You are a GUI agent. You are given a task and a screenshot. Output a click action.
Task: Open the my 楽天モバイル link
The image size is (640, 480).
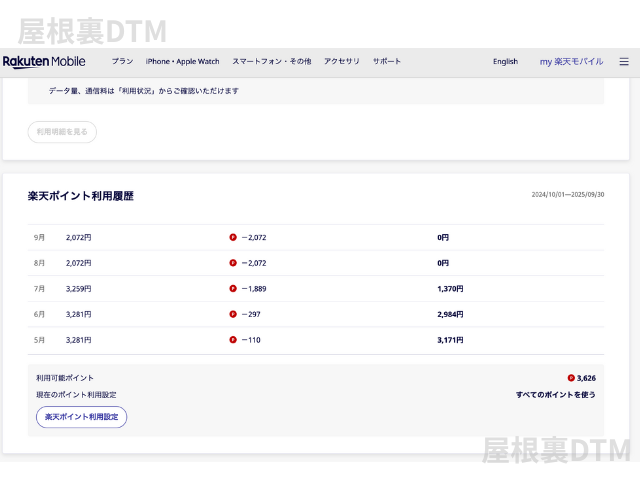click(x=571, y=62)
